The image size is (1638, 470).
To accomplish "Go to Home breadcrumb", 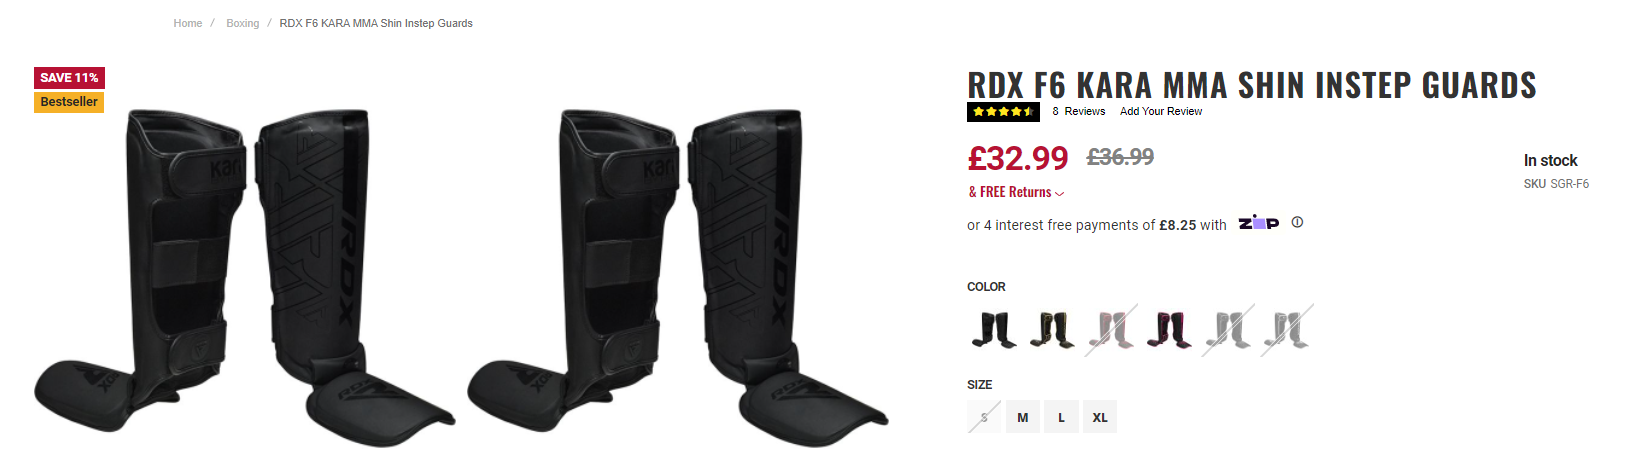I will point(188,23).
